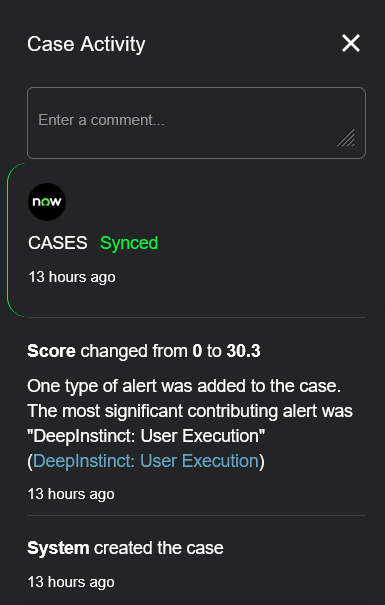
Task: Click 'The most significant contributing alert' line
Action: pyautogui.click(x=190, y=411)
